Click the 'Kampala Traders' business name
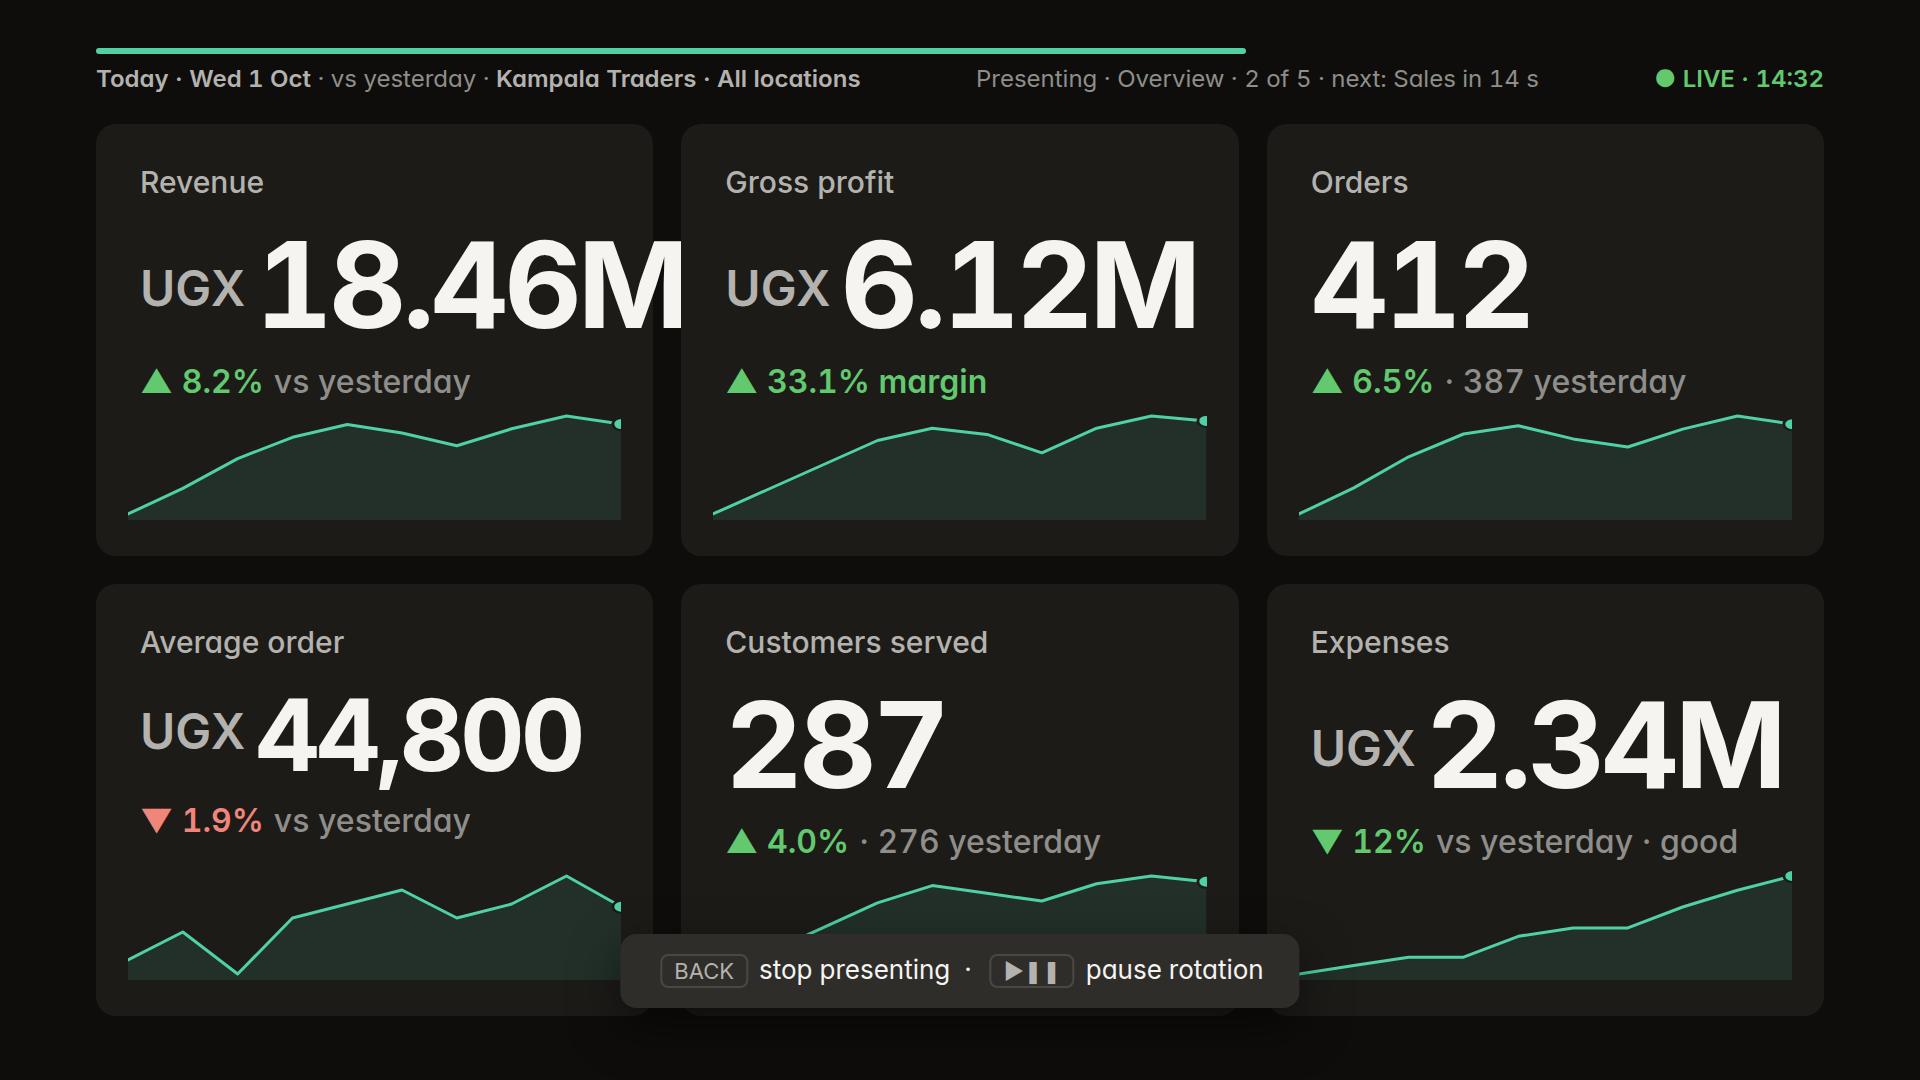 point(596,78)
